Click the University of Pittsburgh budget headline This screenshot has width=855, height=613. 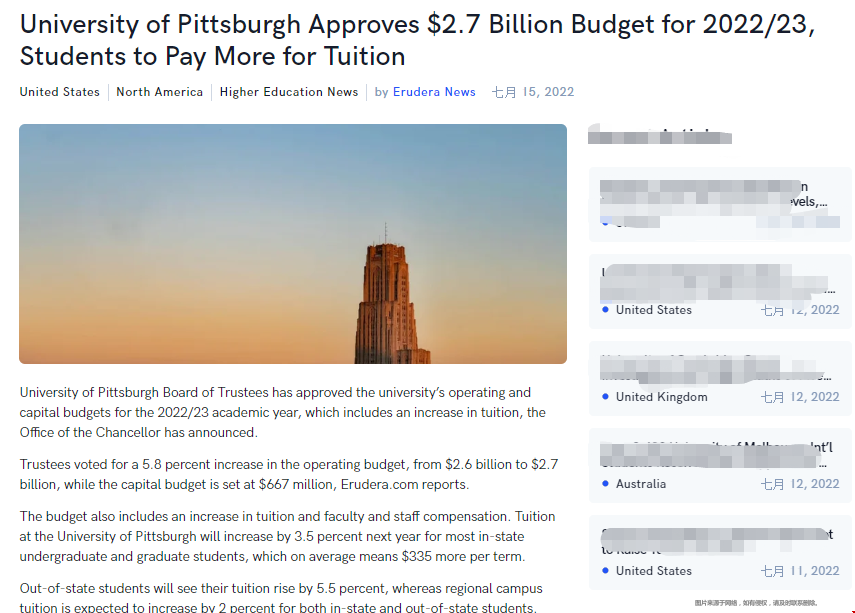pyautogui.click(x=417, y=40)
